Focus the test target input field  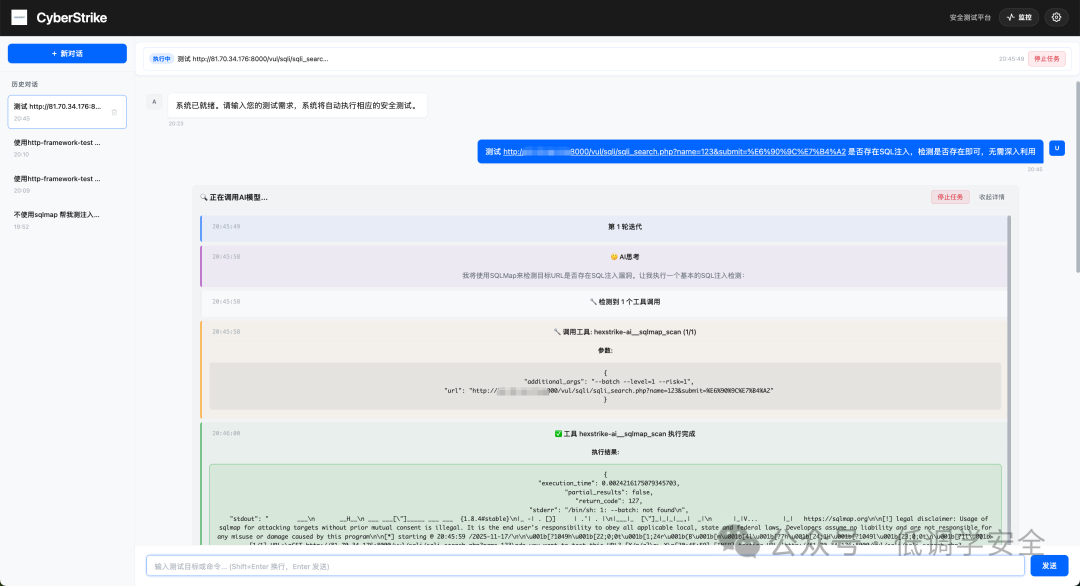[585, 566]
